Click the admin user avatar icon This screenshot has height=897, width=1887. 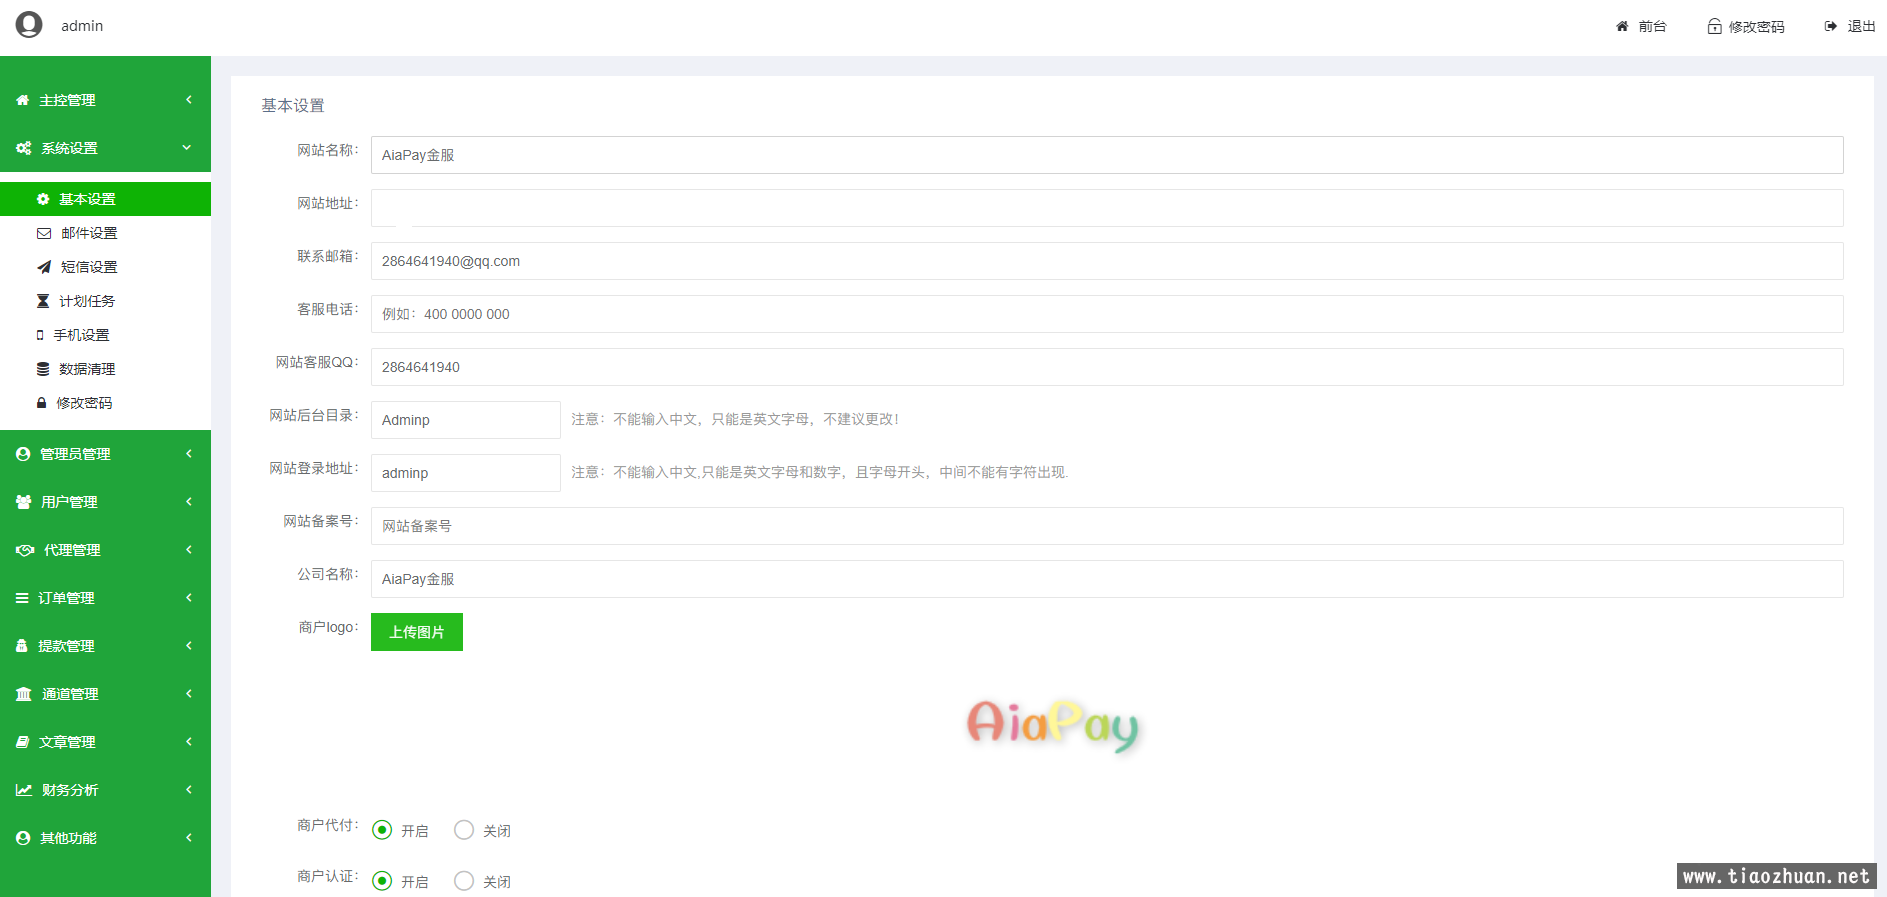pyautogui.click(x=29, y=24)
